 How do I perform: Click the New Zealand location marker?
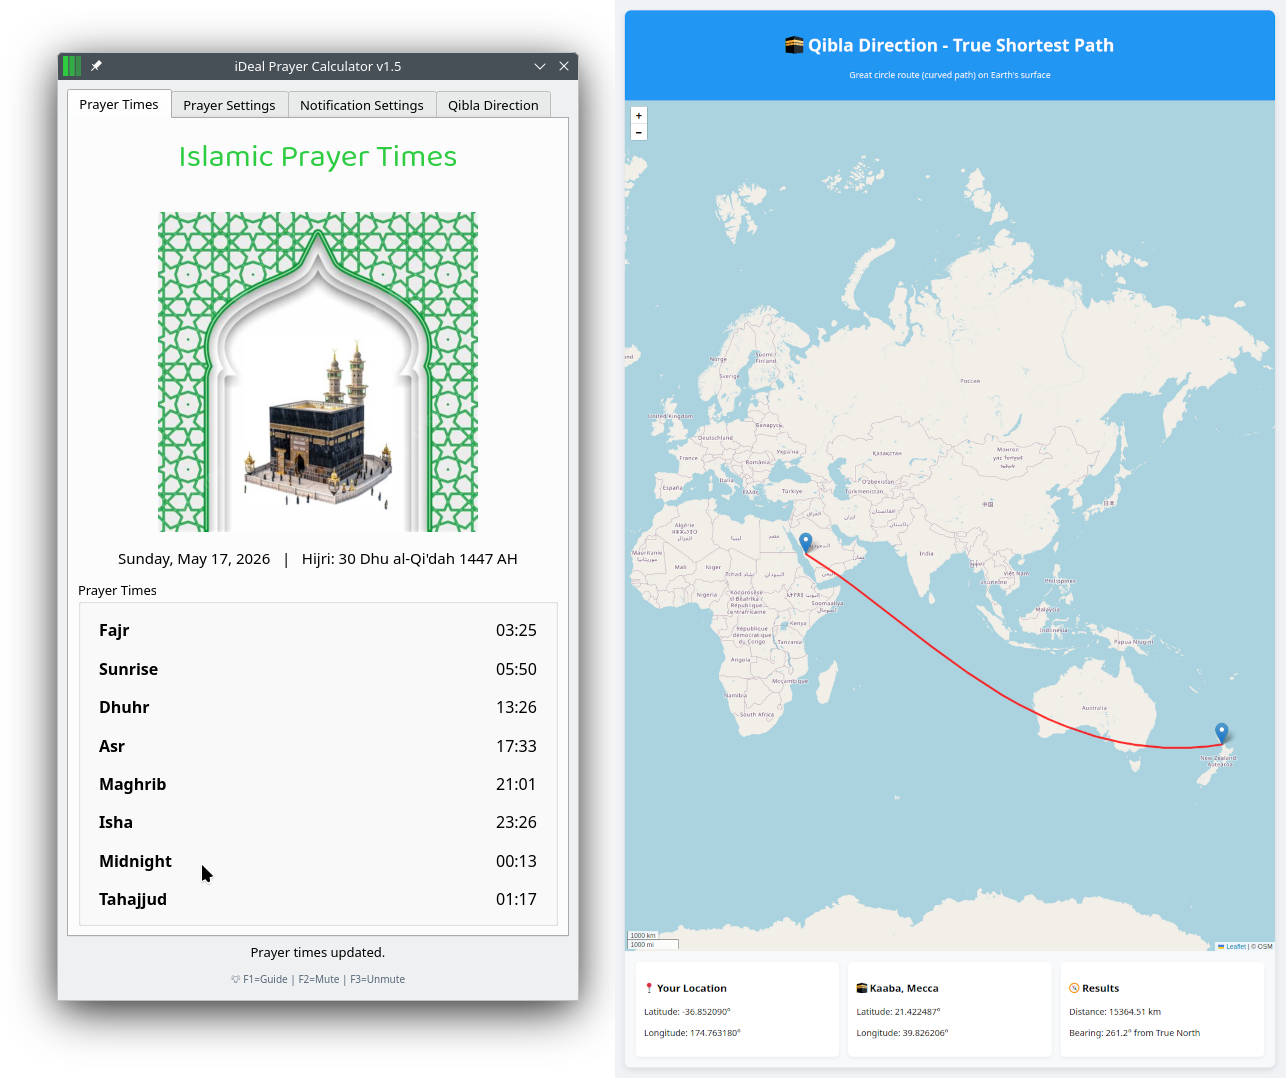tap(1221, 733)
